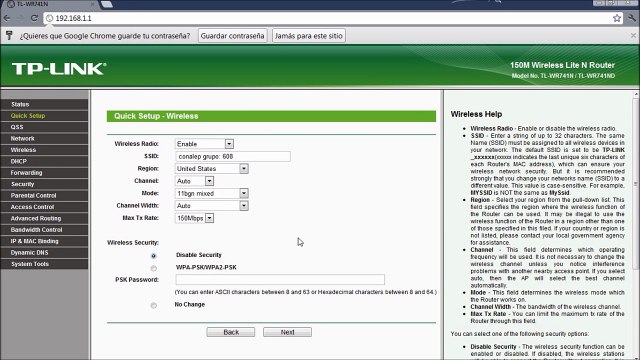Open Access Control settings

tap(44, 207)
